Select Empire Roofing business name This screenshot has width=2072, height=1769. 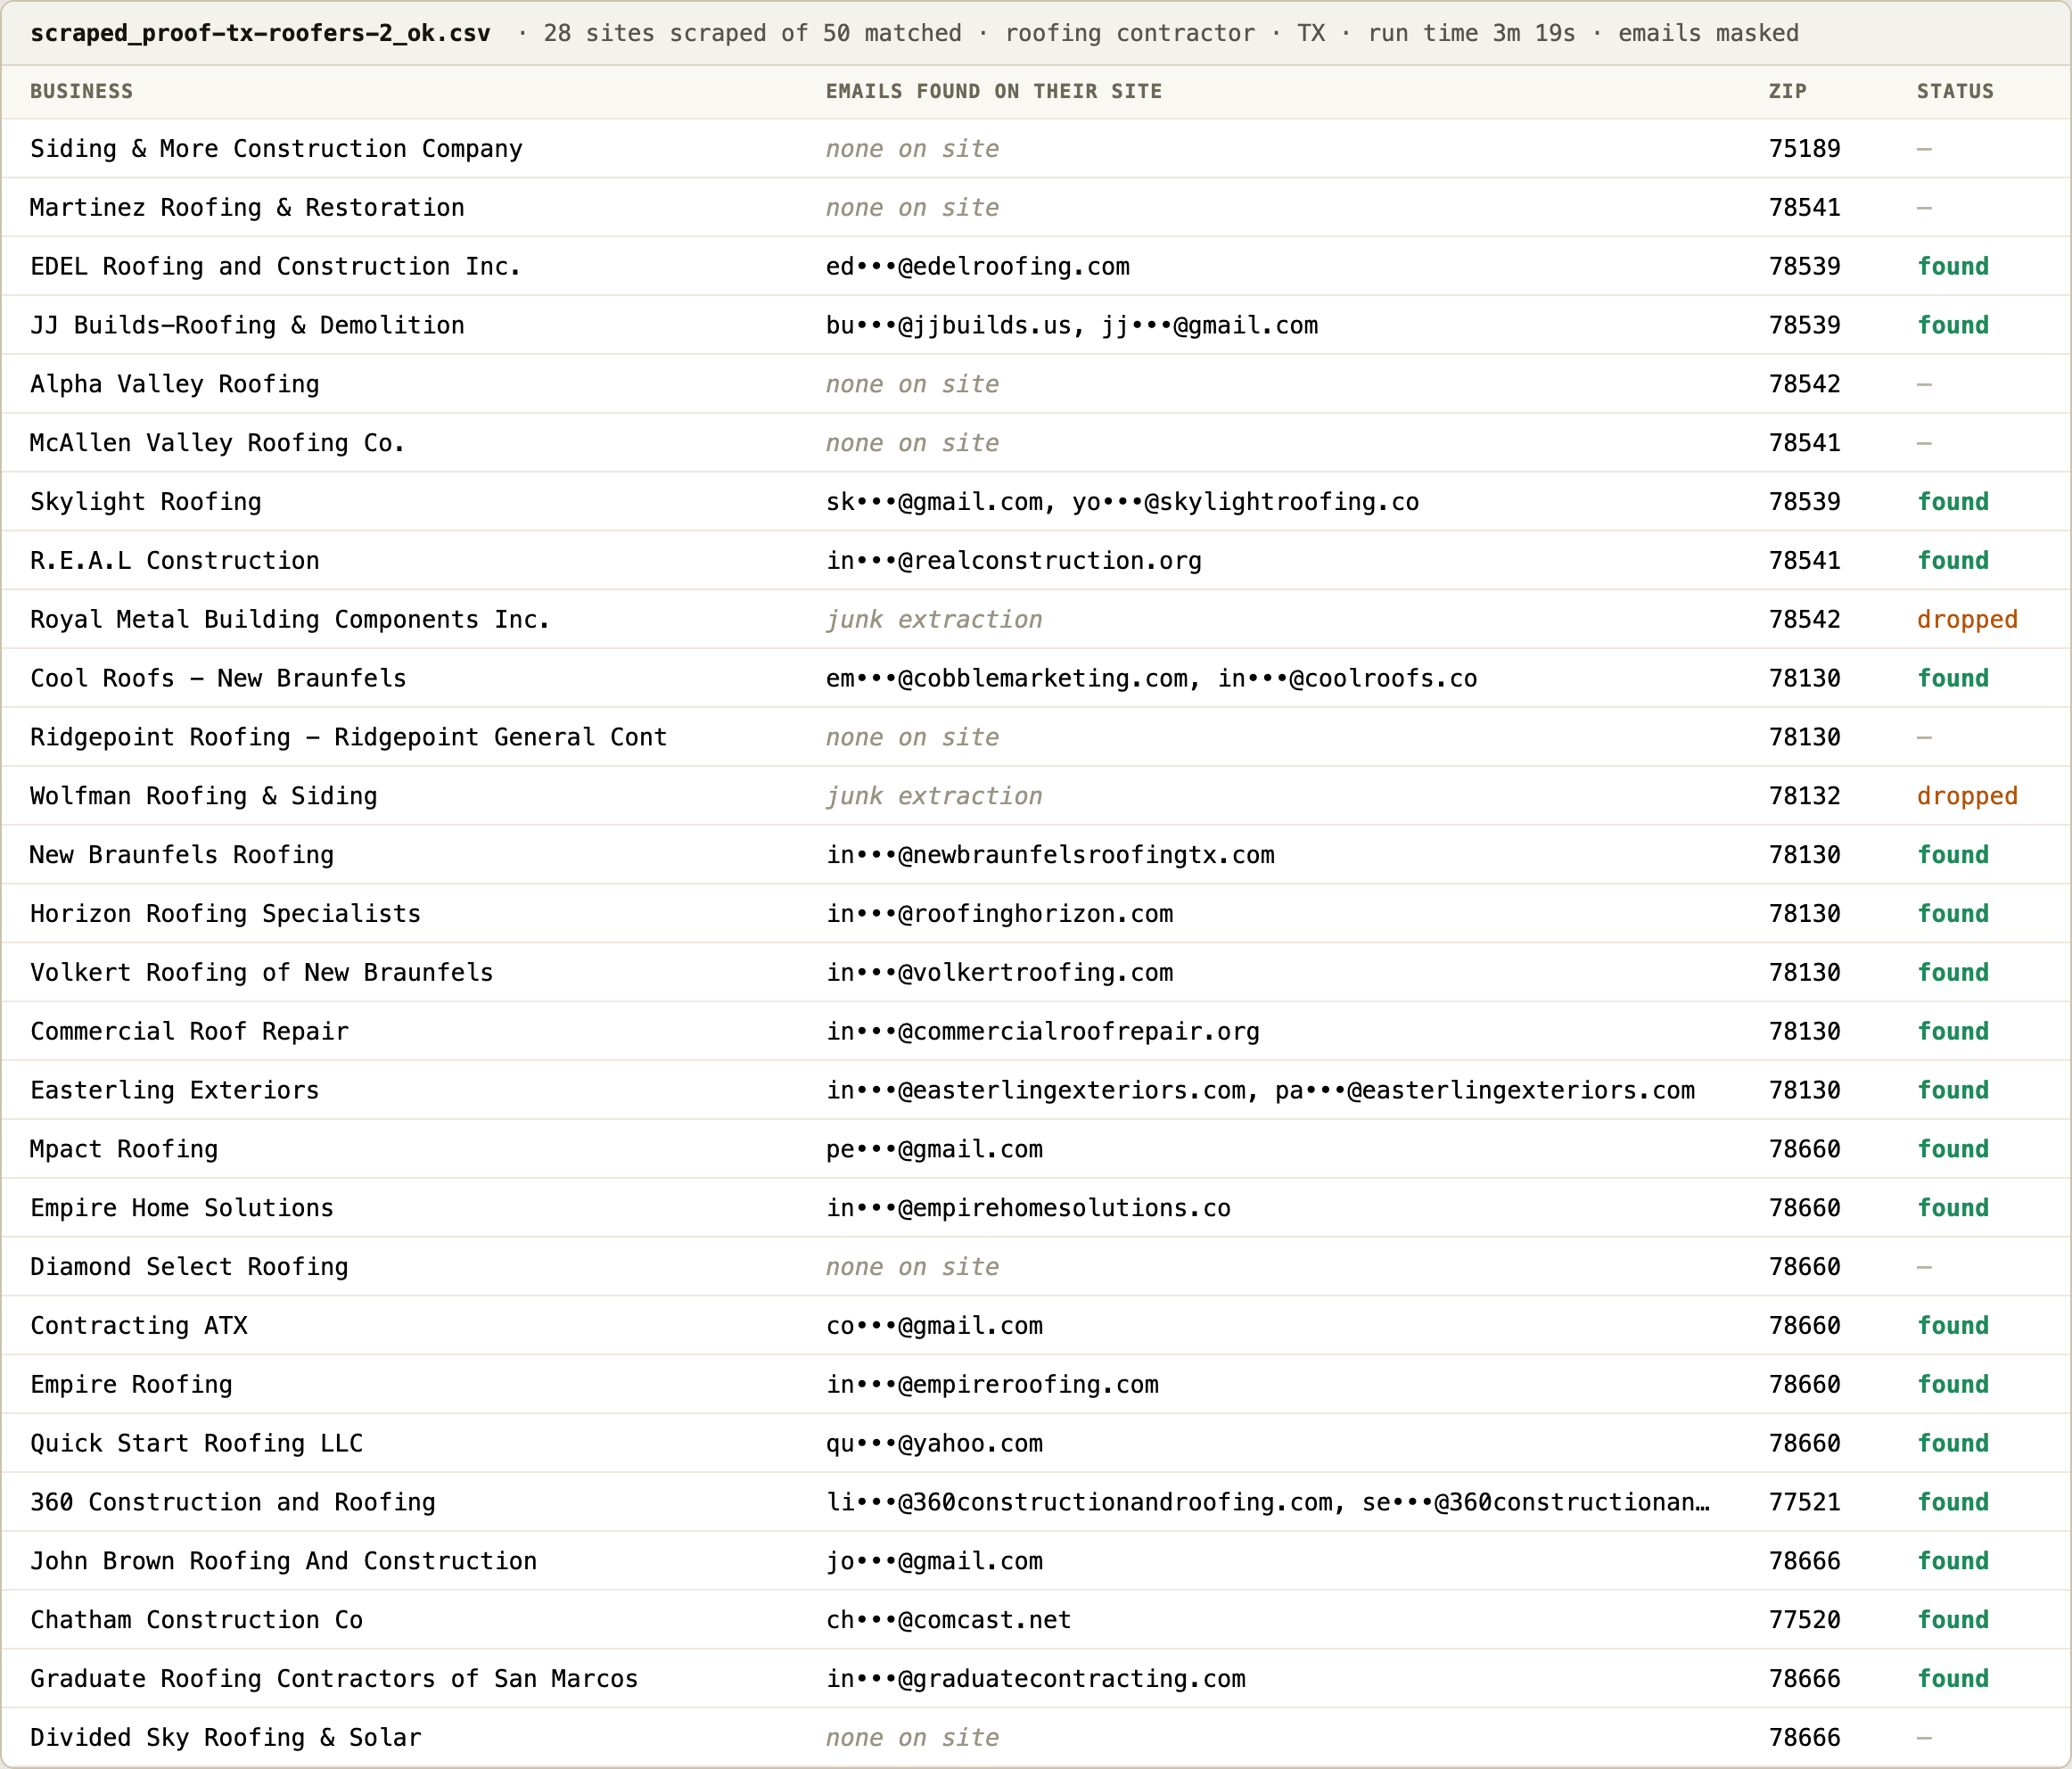[x=131, y=1385]
